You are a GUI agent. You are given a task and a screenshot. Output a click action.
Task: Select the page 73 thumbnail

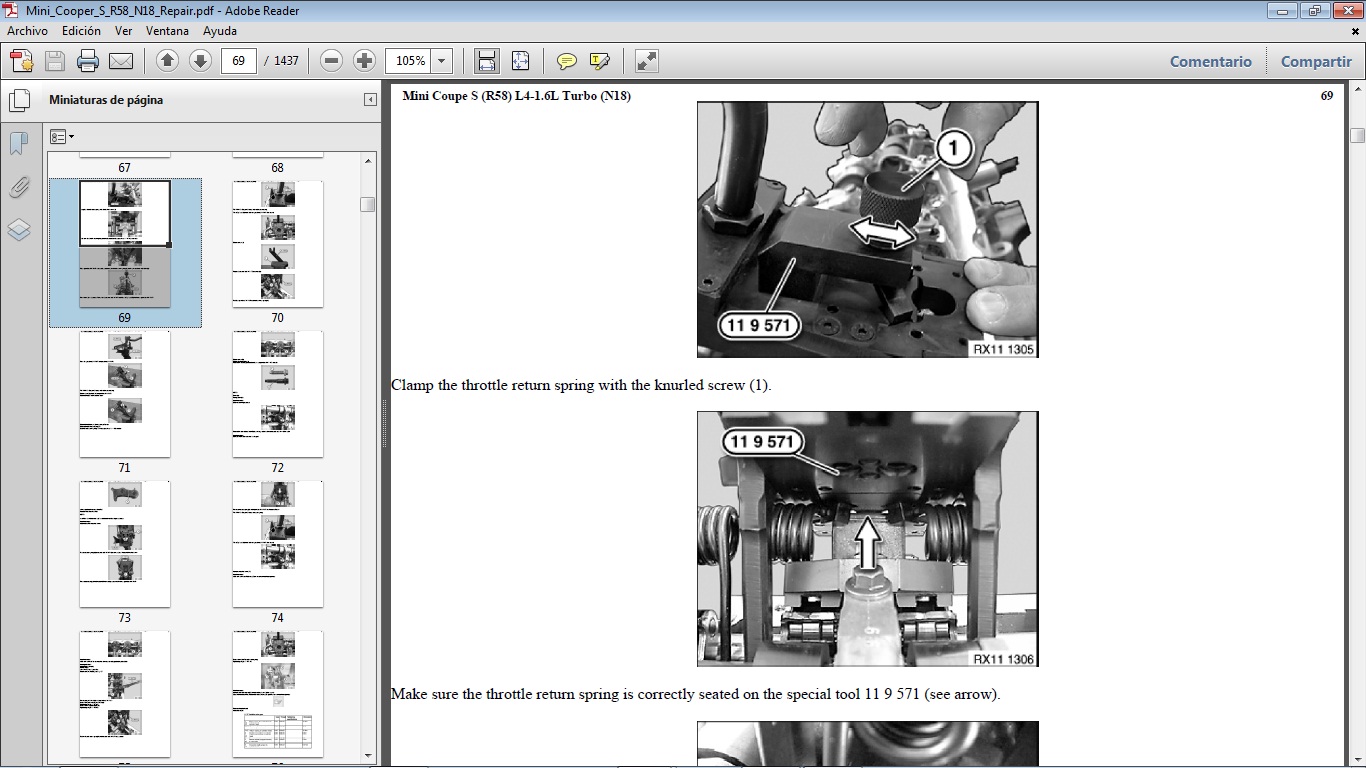125,544
